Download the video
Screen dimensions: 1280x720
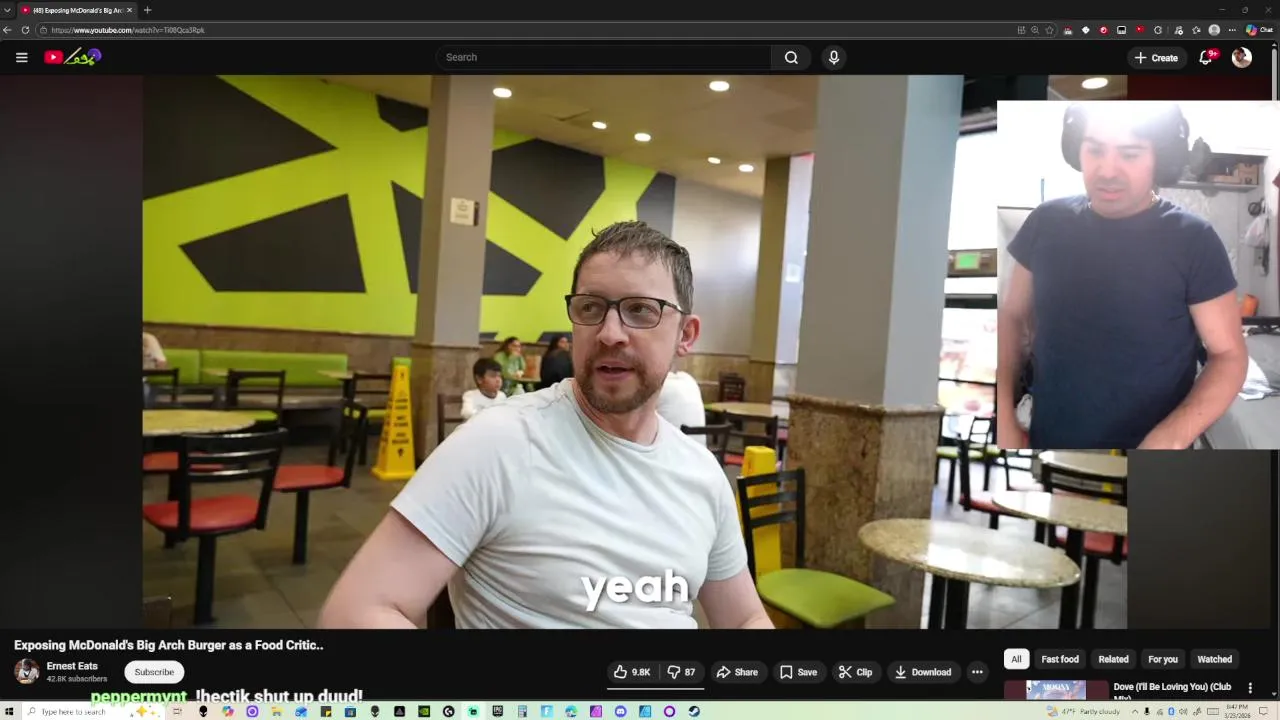click(x=923, y=672)
